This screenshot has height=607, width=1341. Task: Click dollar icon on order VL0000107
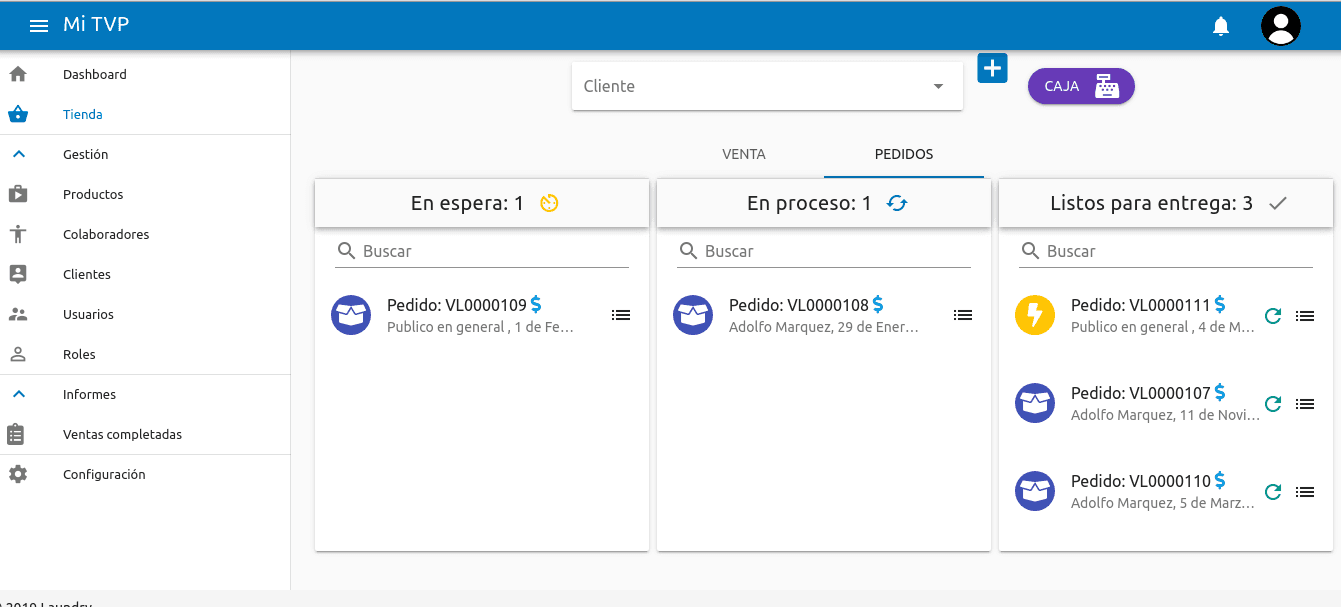tap(1220, 392)
